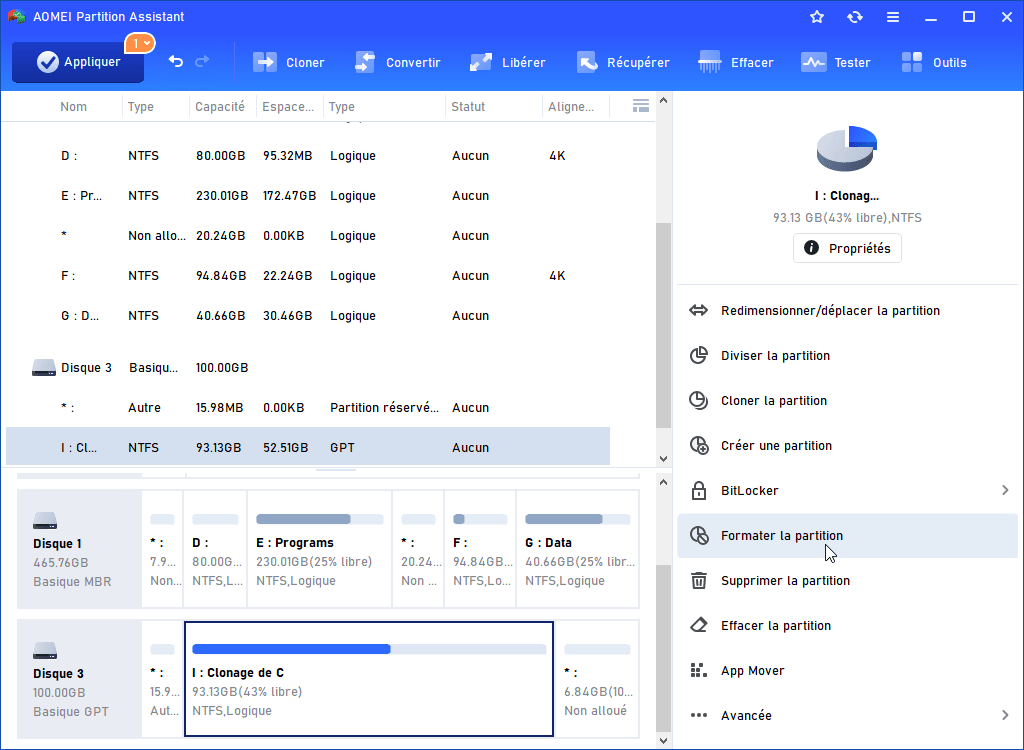Select I : Clonage de C block
The image size is (1024, 750).
coord(369,679)
